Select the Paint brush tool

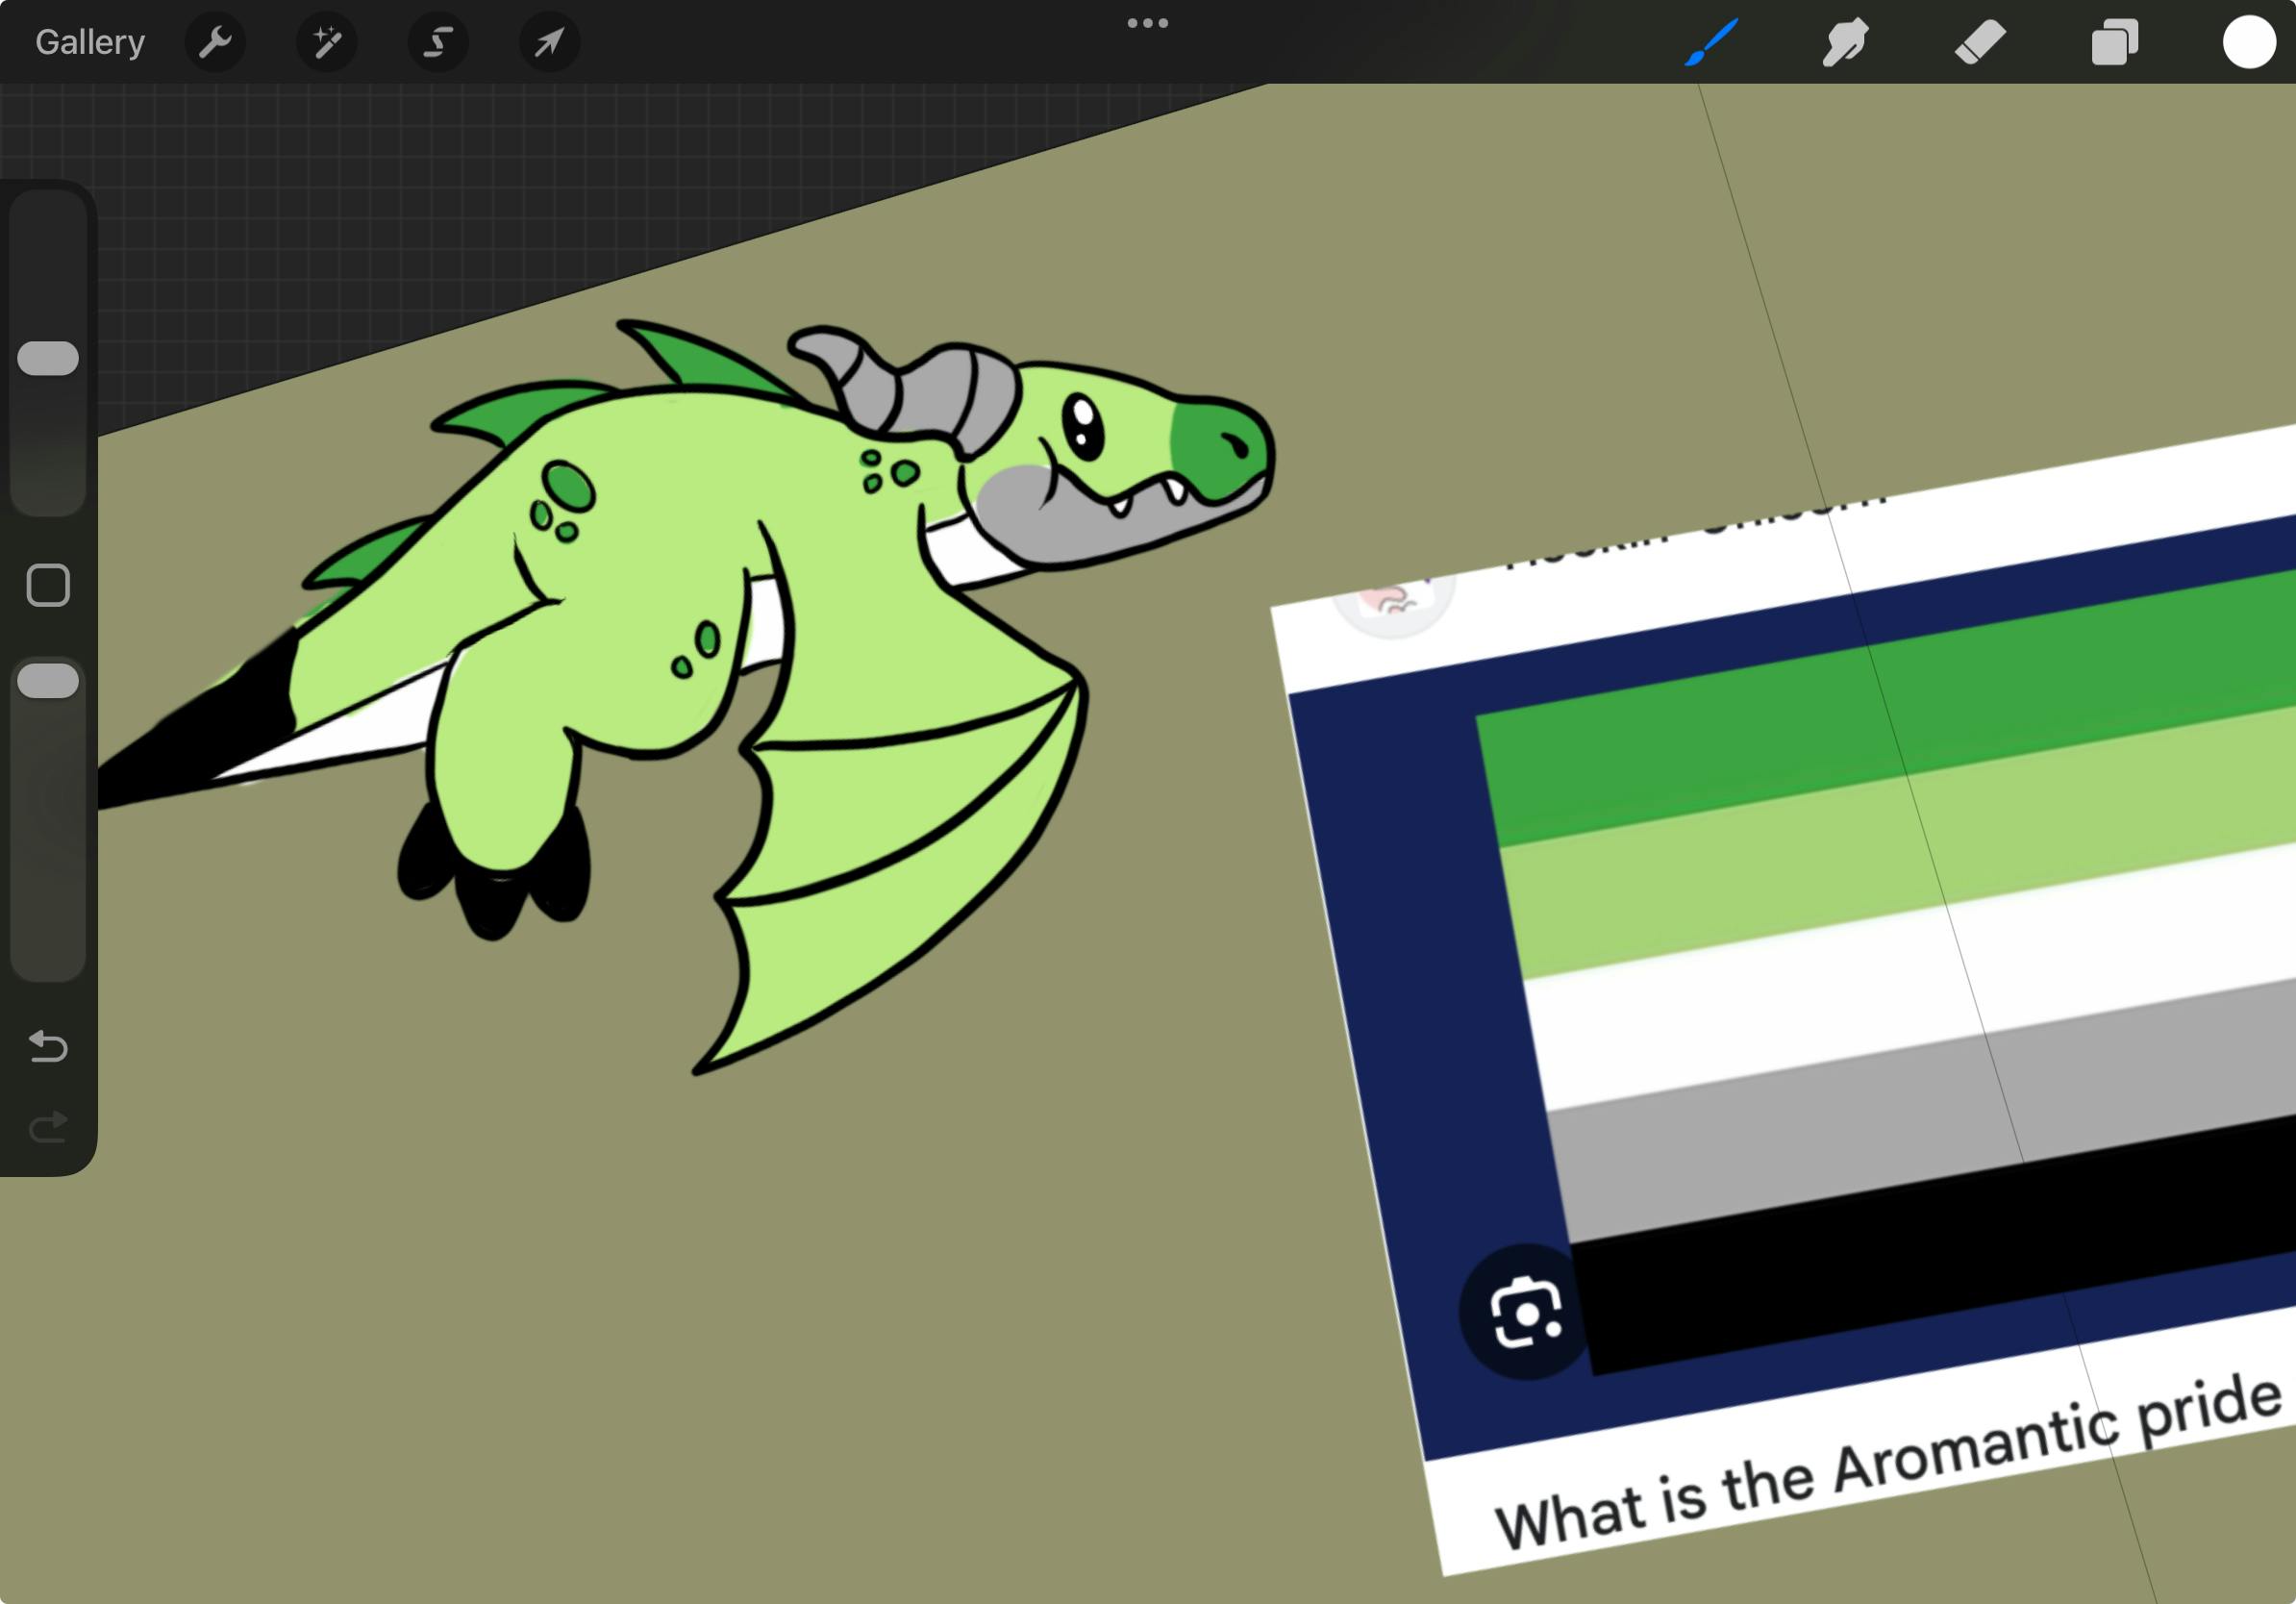pyautogui.click(x=1711, y=42)
